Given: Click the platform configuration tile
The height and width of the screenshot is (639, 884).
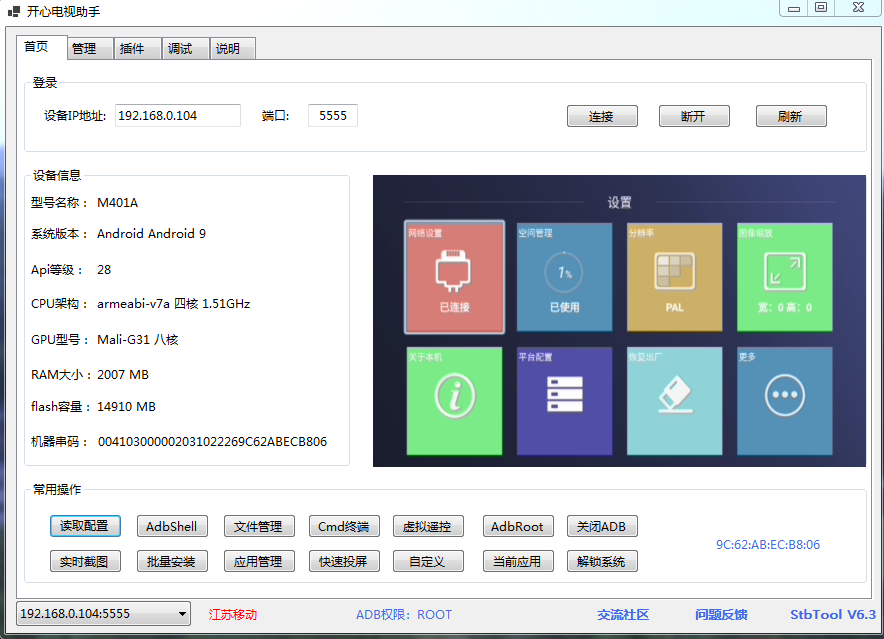Looking at the screenshot, I should [564, 400].
